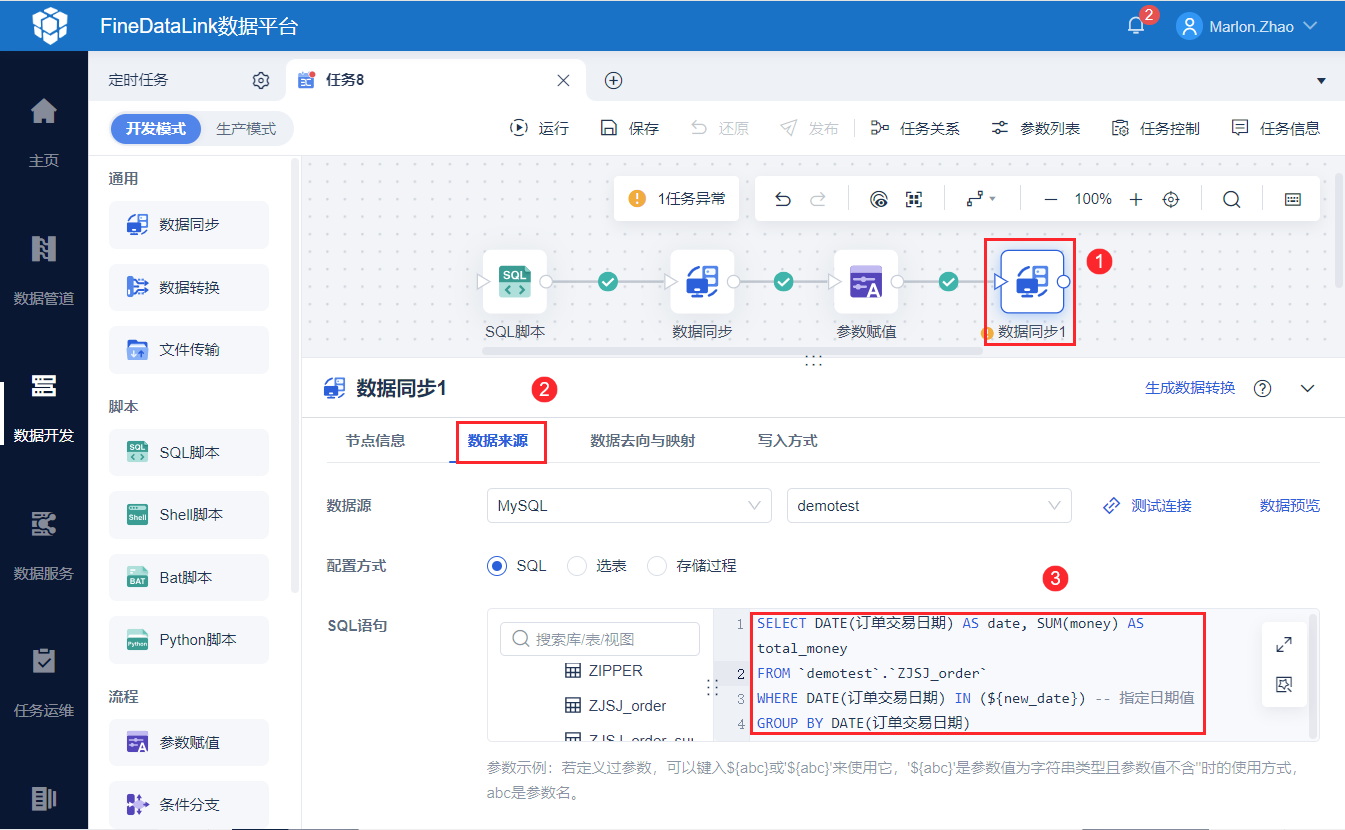The image size is (1345, 830).
Task: Open the MySQL data source type dropdown
Action: click(629, 505)
